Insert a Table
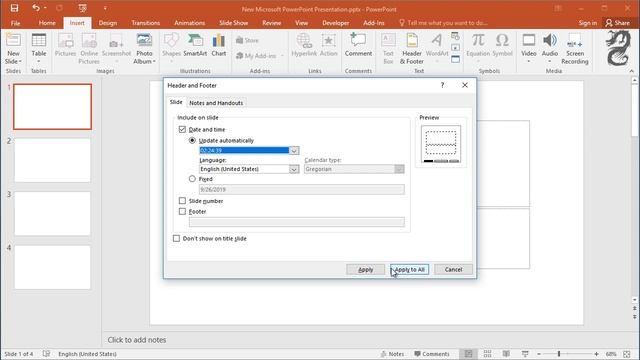Screen dimensions: 640x360 point(39,49)
